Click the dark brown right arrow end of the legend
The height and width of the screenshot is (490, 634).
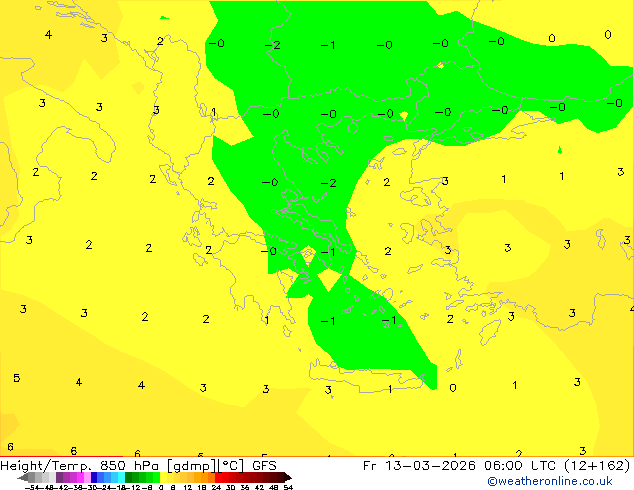tap(288, 477)
